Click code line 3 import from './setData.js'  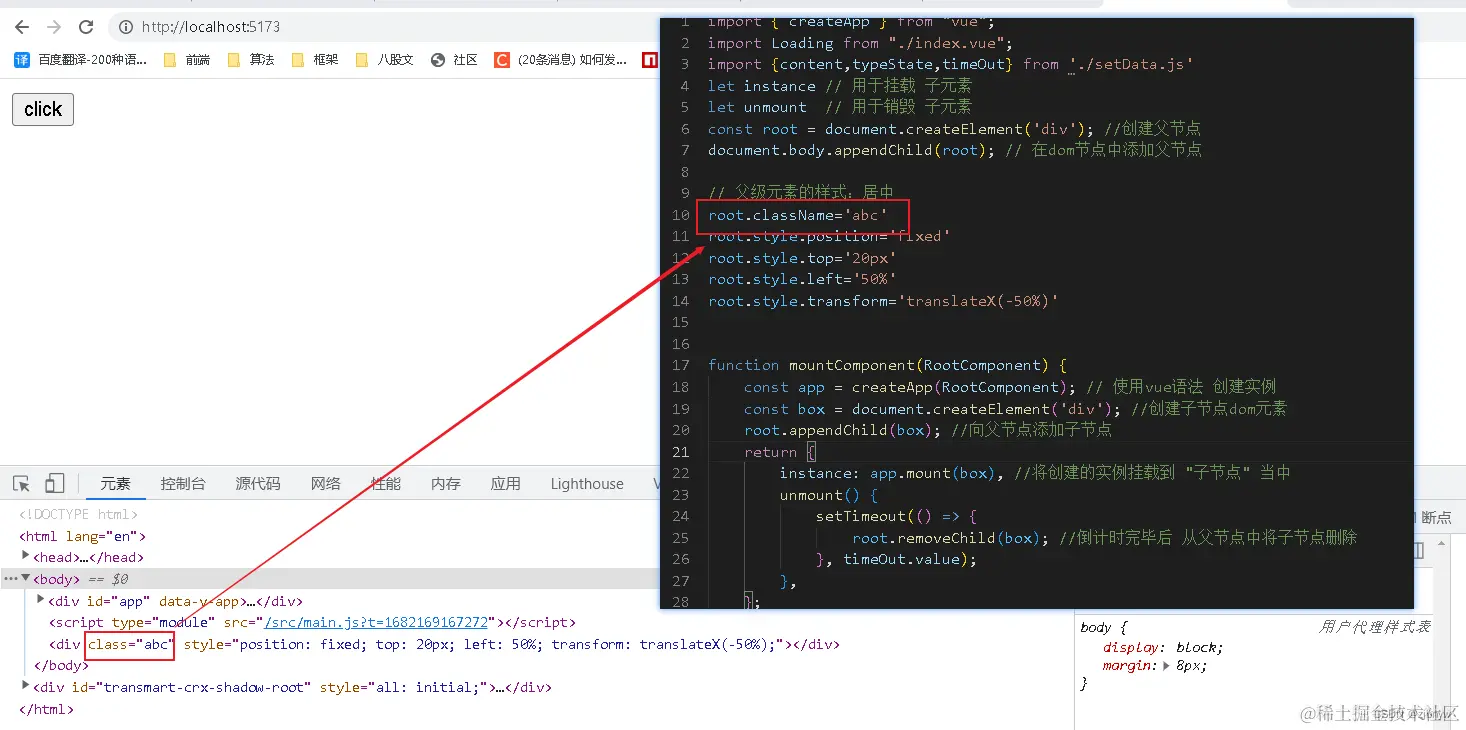[950, 64]
